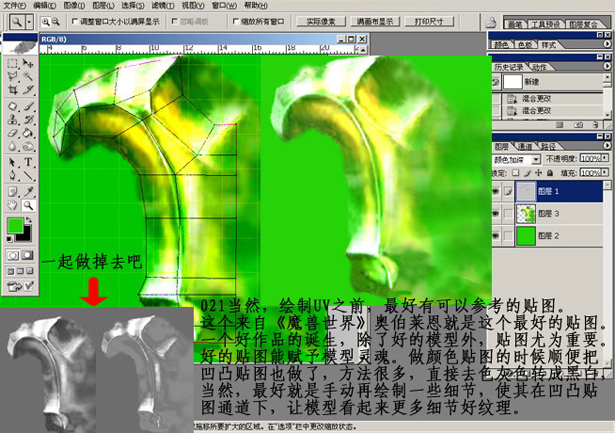Screen dimensions: 615x433
Task: Select the Zoom tool in toolbox
Action: (28, 205)
